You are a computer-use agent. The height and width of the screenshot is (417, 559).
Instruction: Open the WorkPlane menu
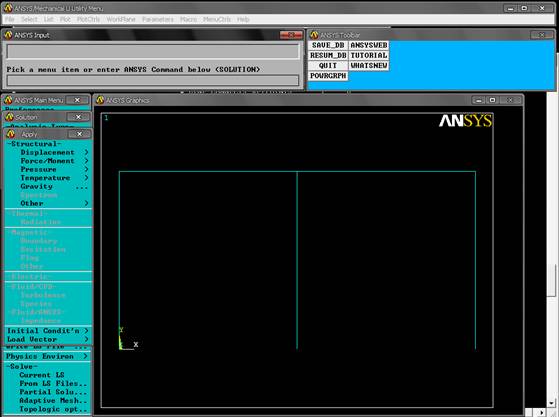pos(121,19)
